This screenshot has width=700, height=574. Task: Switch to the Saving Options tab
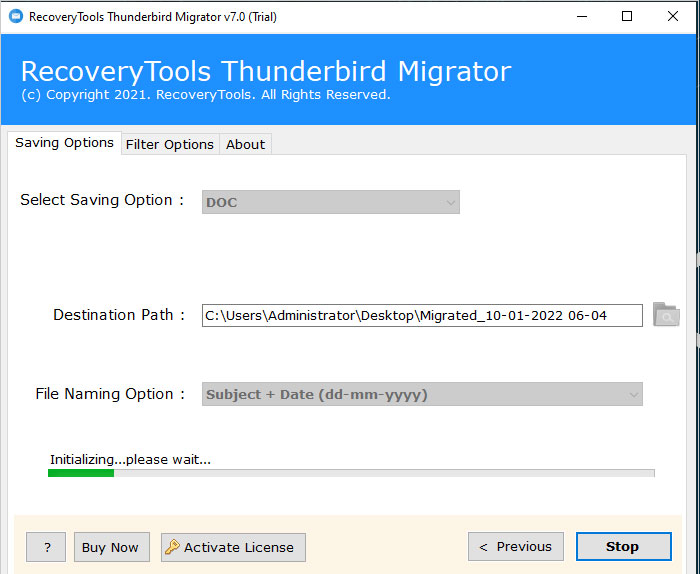tap(64, 143)
